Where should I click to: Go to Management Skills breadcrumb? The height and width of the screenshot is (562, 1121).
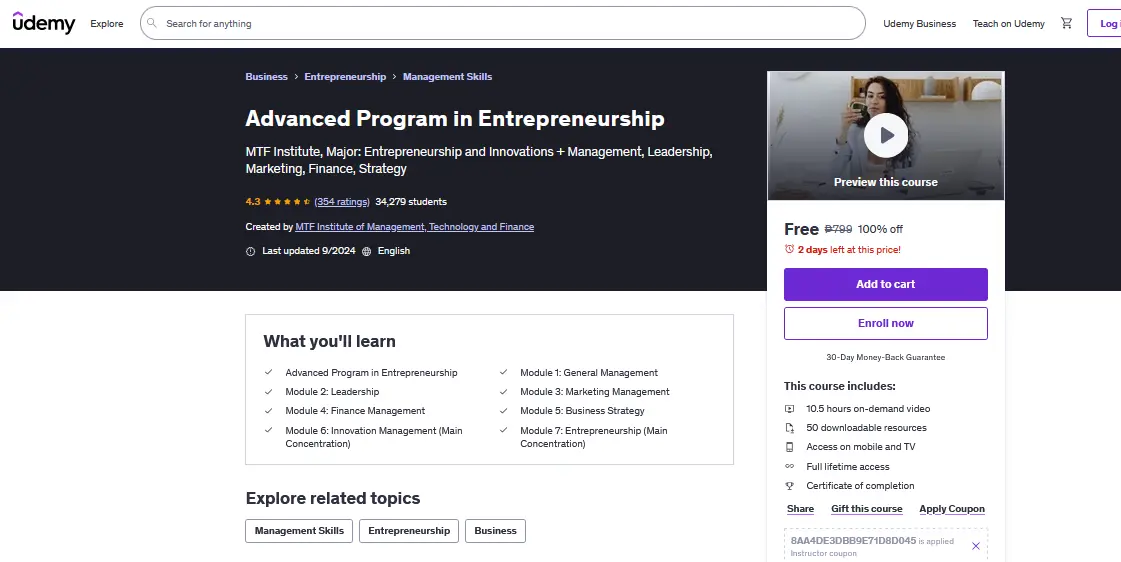[447, 77]
